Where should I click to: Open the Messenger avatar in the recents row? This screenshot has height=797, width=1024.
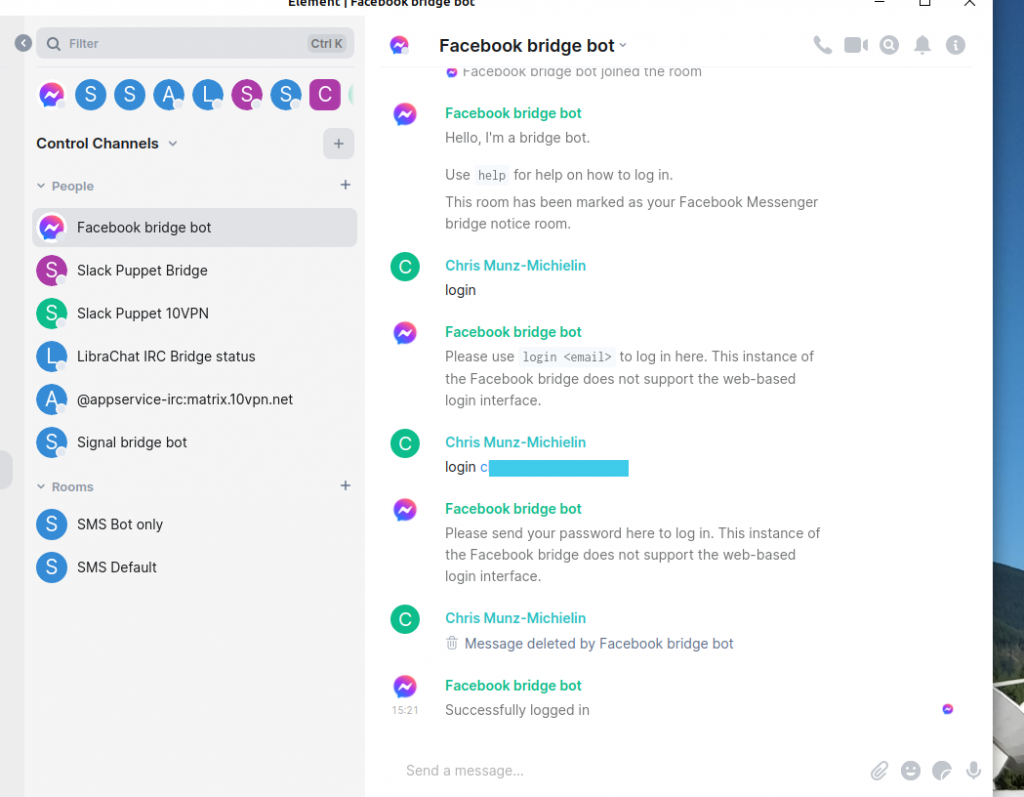pos(52,95)
